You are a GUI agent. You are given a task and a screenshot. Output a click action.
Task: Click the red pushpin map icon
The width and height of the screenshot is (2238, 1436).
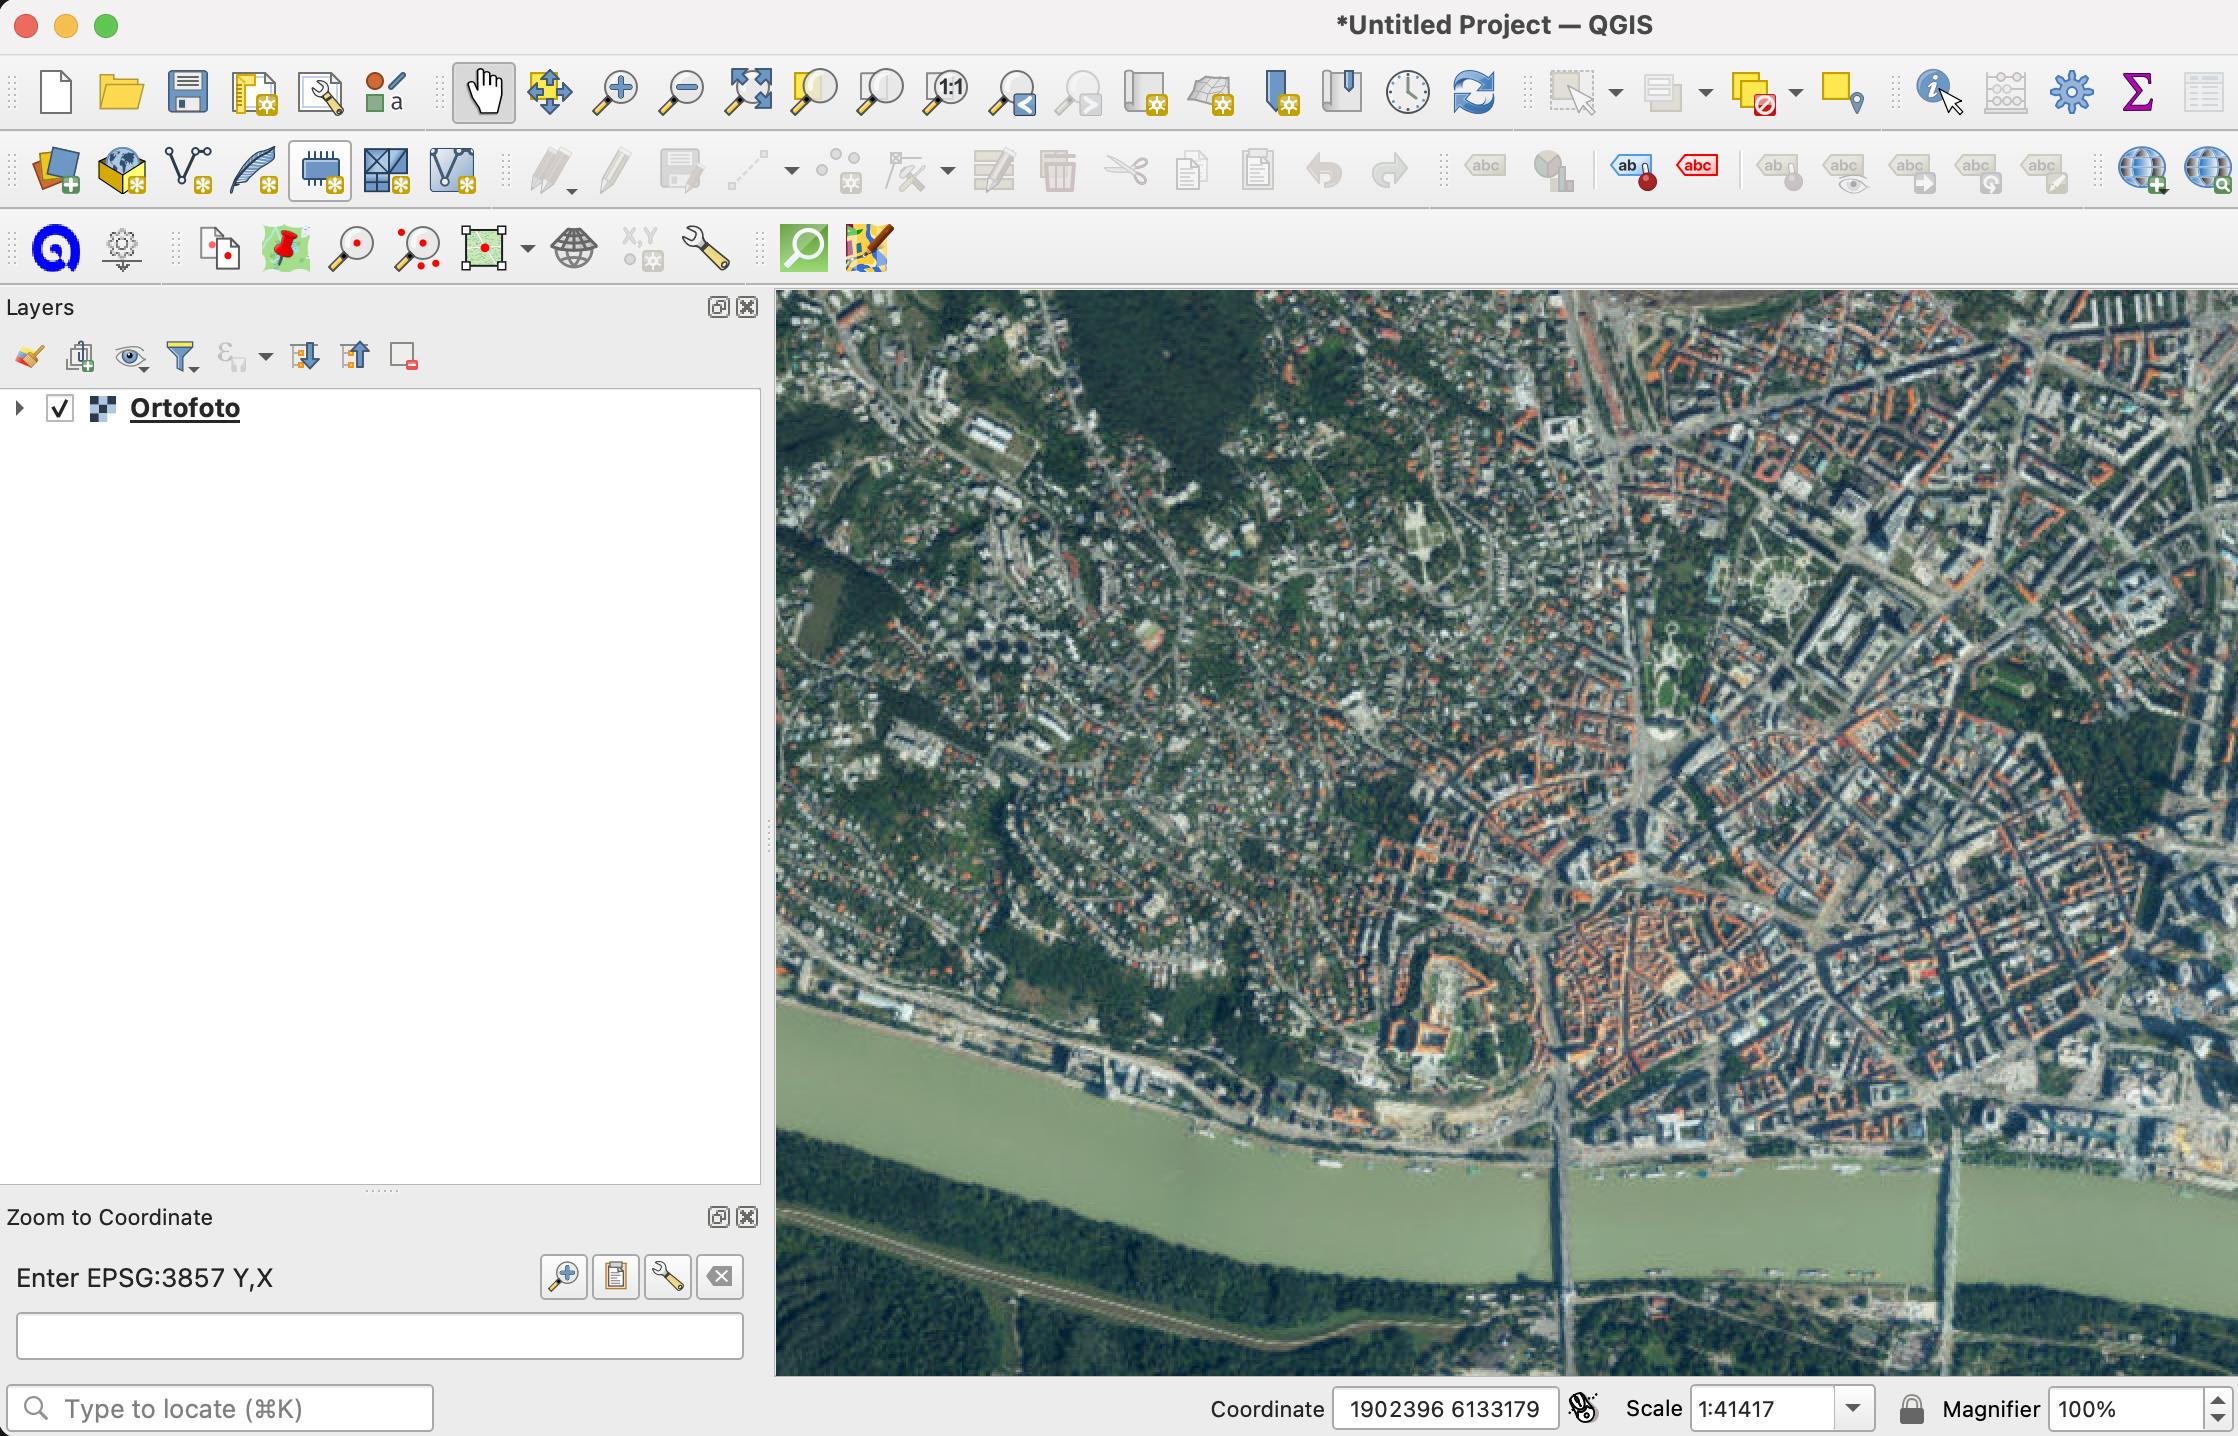pos(286,248)
